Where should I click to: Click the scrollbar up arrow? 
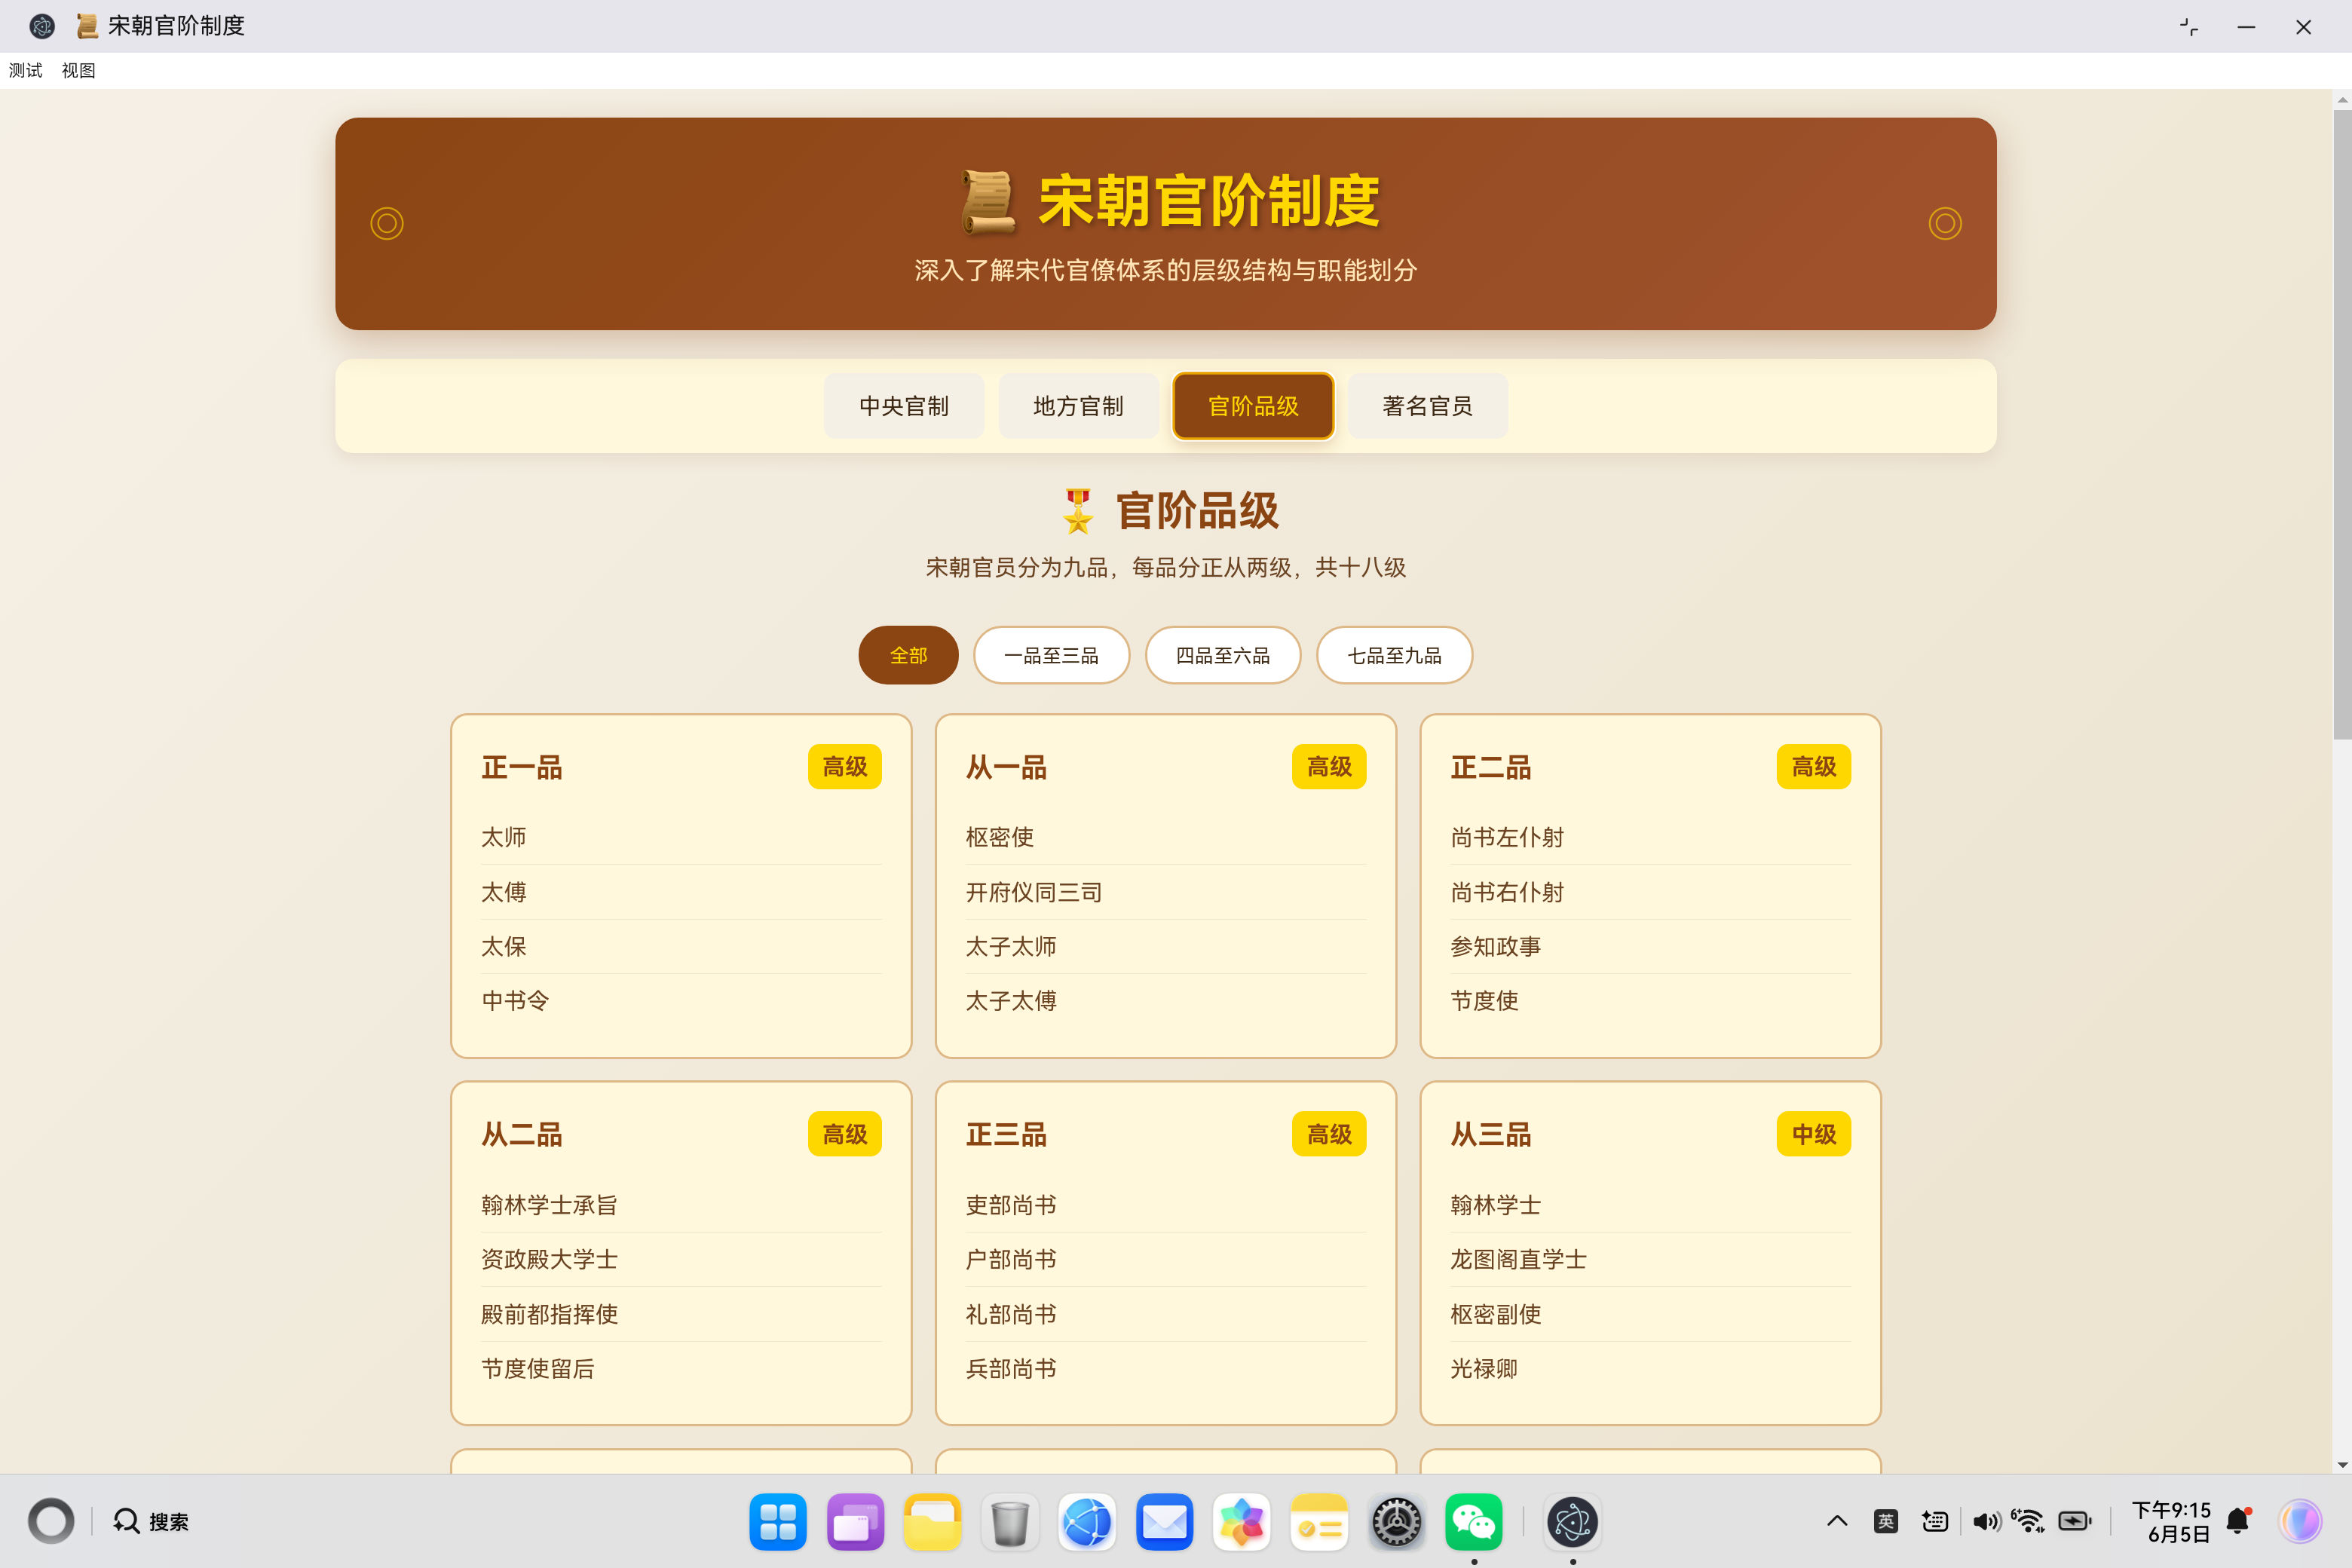(x=2342, y=100)
